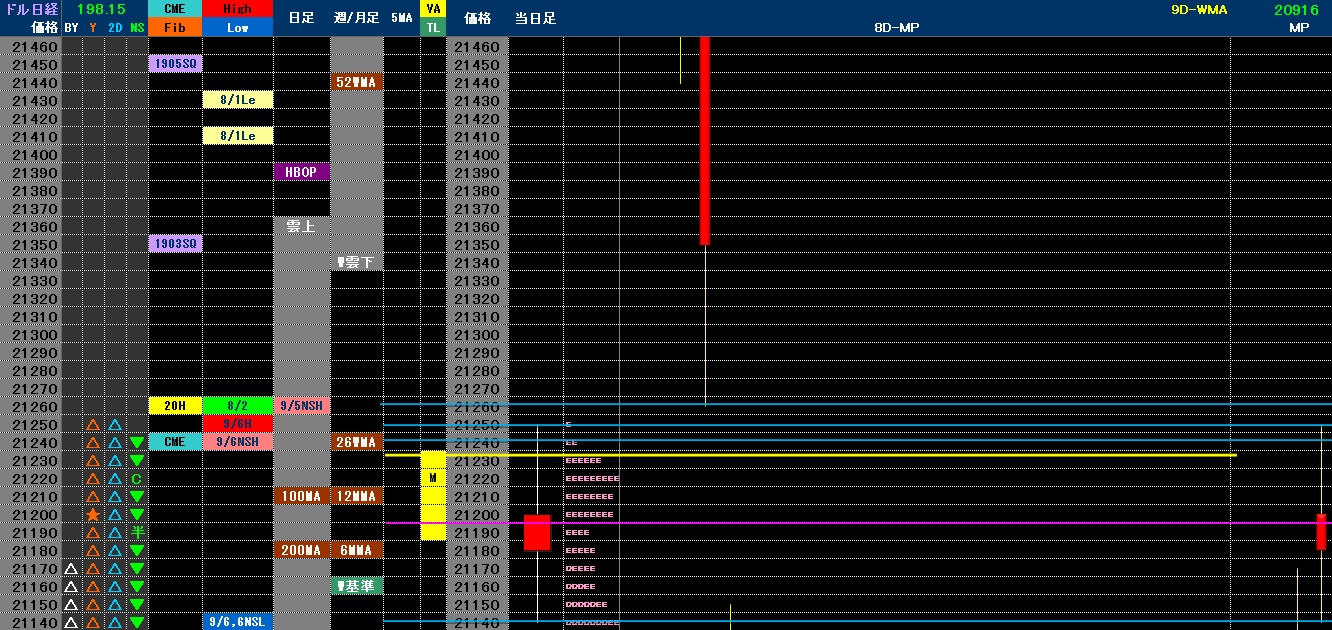Click the orange triangle in the 21180 row
This screenshot has width=1332, height=630.
[x=93, y=551]
